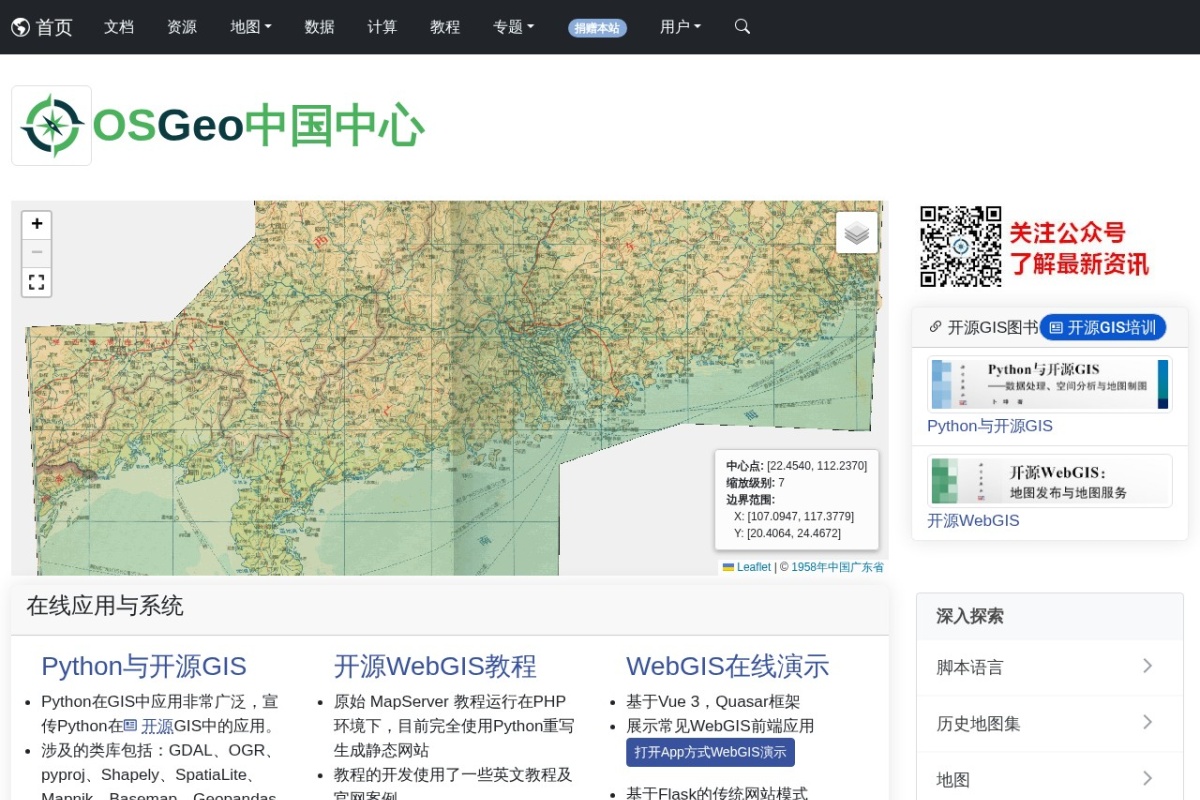Viewport: 1200px width, 800px height.
Task: Click 打开App方式WebGIS演示 button
Action: (x=711, y=752)
